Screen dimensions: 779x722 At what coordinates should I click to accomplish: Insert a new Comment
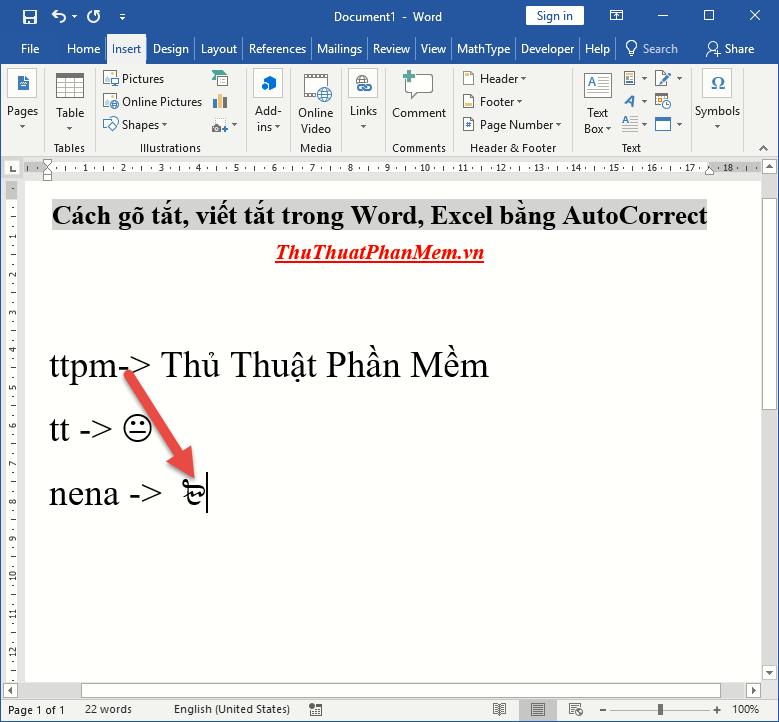click(x=419, y=96)
